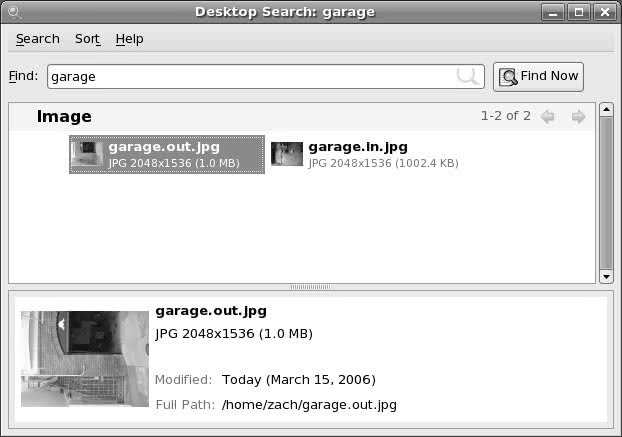622x437 pixels.
Task: Minimize the Desktop Search window
Action: [553, 12]
